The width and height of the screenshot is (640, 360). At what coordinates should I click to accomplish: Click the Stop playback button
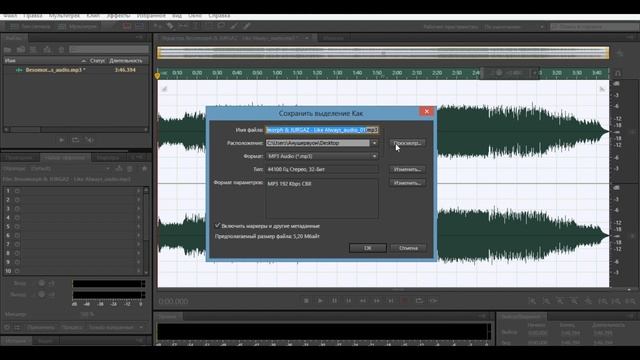(x=306, y=301)
